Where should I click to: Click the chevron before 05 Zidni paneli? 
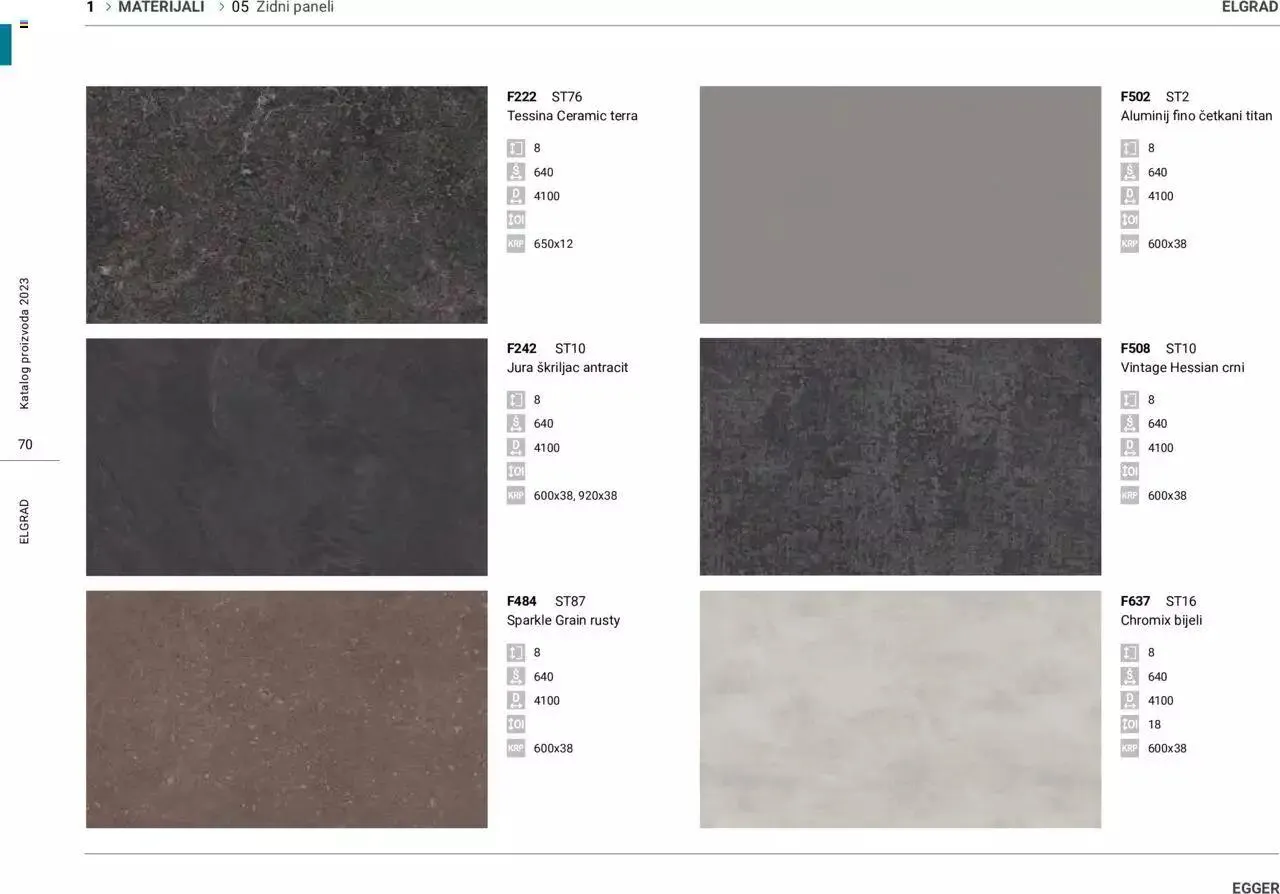point(221,7)
